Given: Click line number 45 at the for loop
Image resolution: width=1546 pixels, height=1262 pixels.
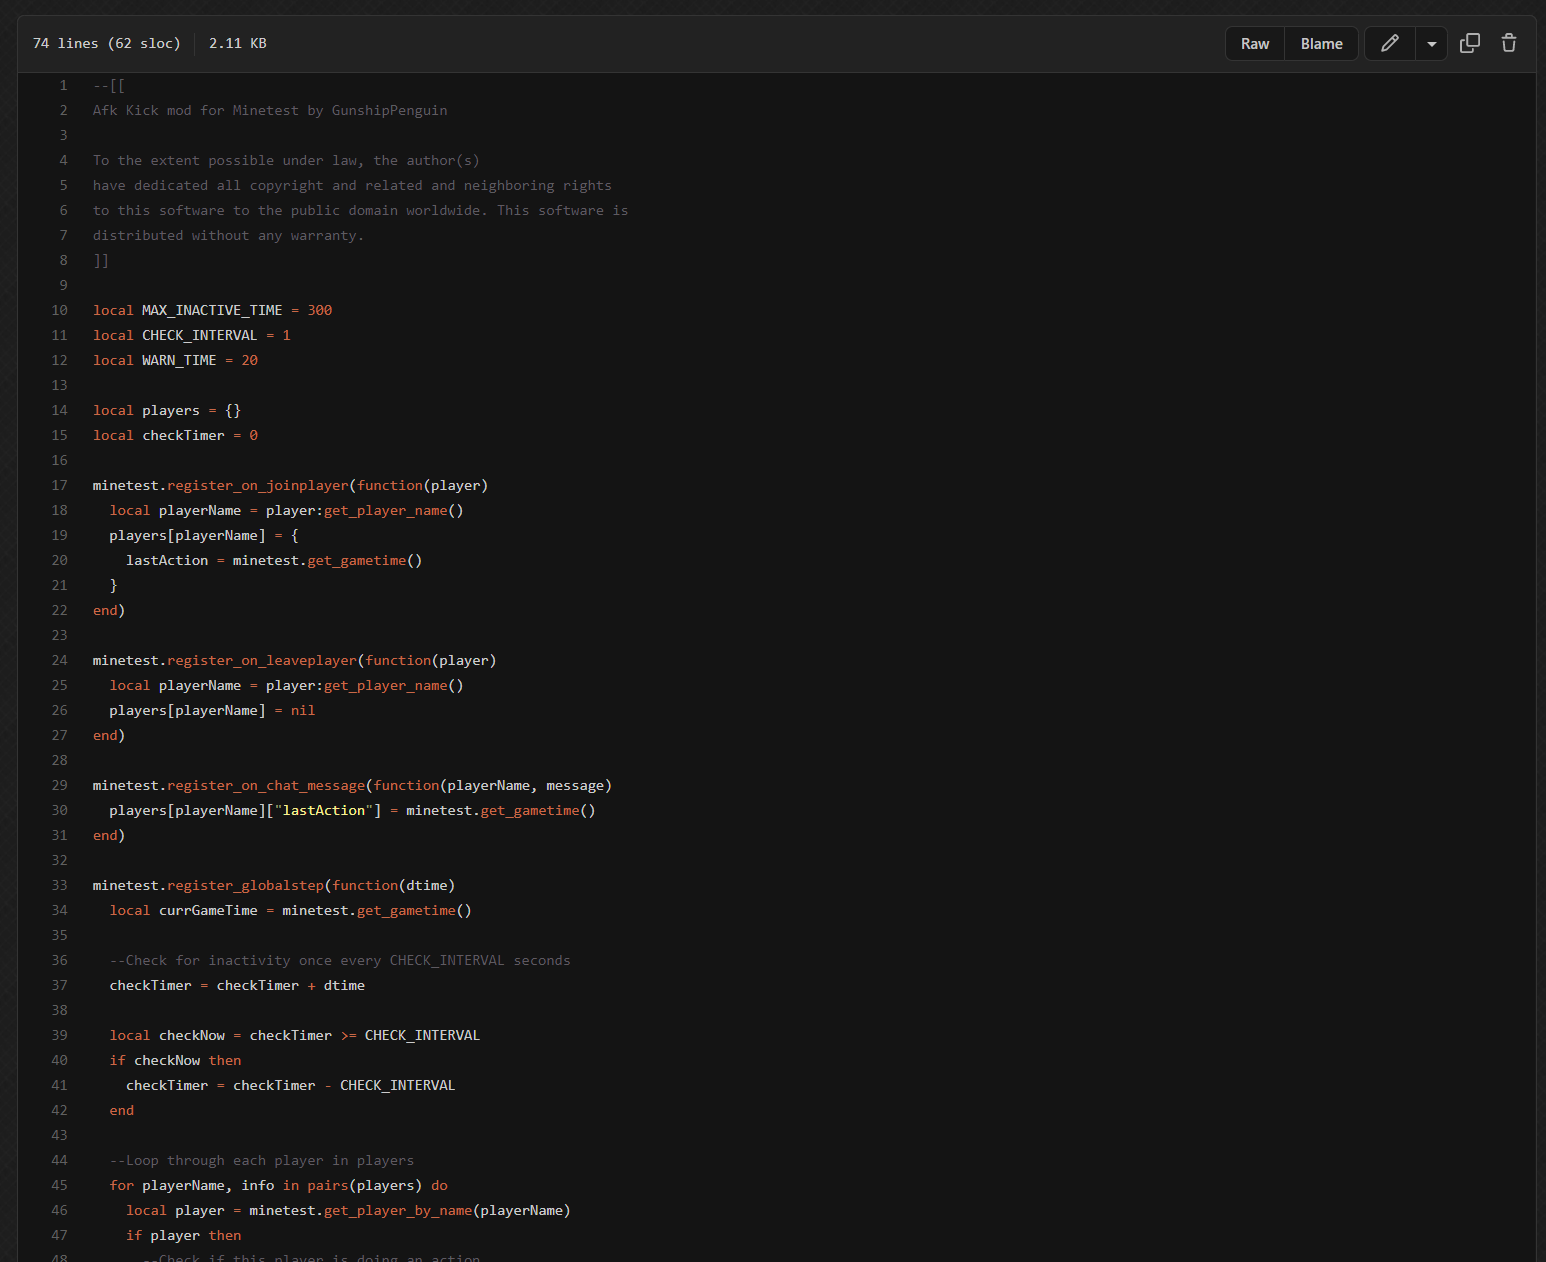Looking at the screenshot, I should point(60,1185).
